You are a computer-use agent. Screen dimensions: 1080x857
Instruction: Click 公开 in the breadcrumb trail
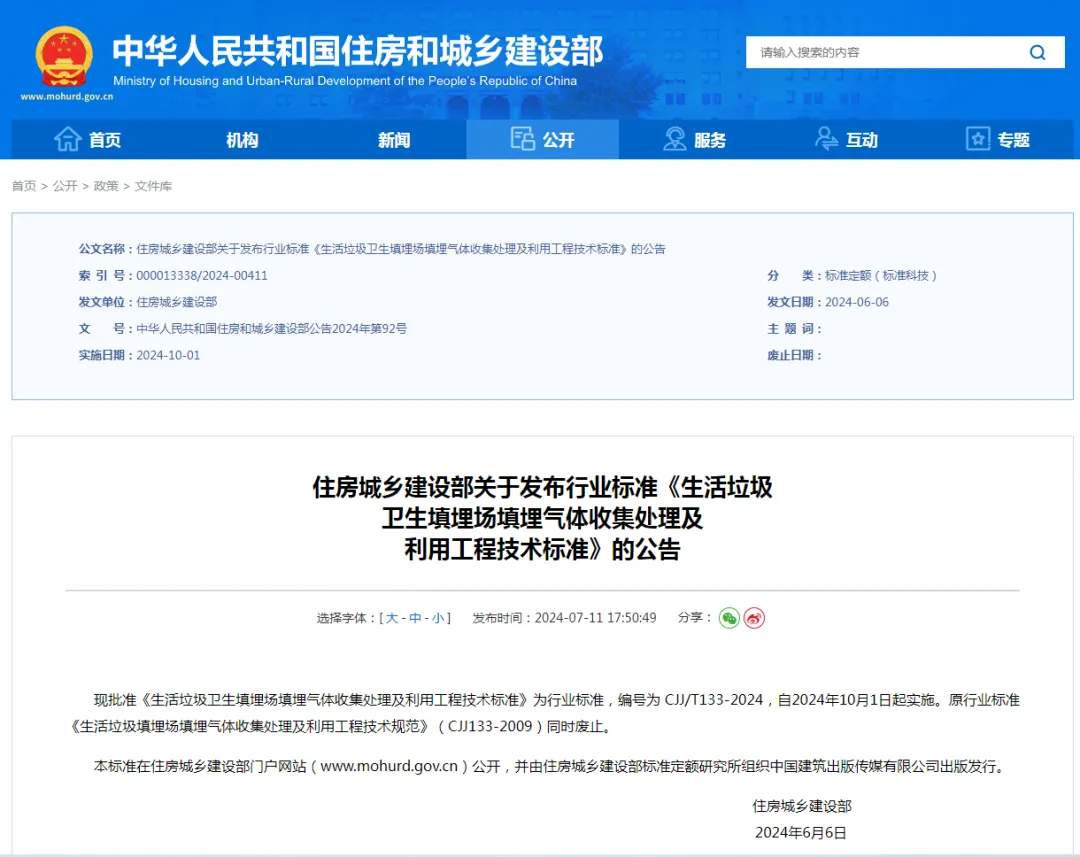pyautogui.click(x=65, y=186)
